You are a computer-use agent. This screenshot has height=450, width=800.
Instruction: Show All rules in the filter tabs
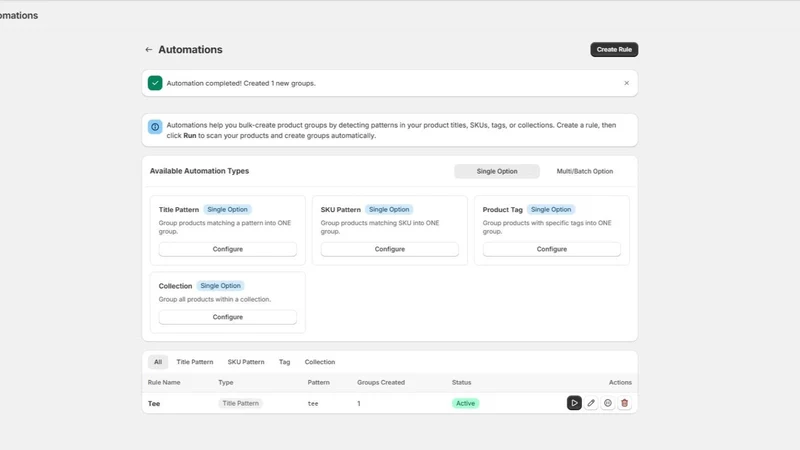tap(158, 362)
